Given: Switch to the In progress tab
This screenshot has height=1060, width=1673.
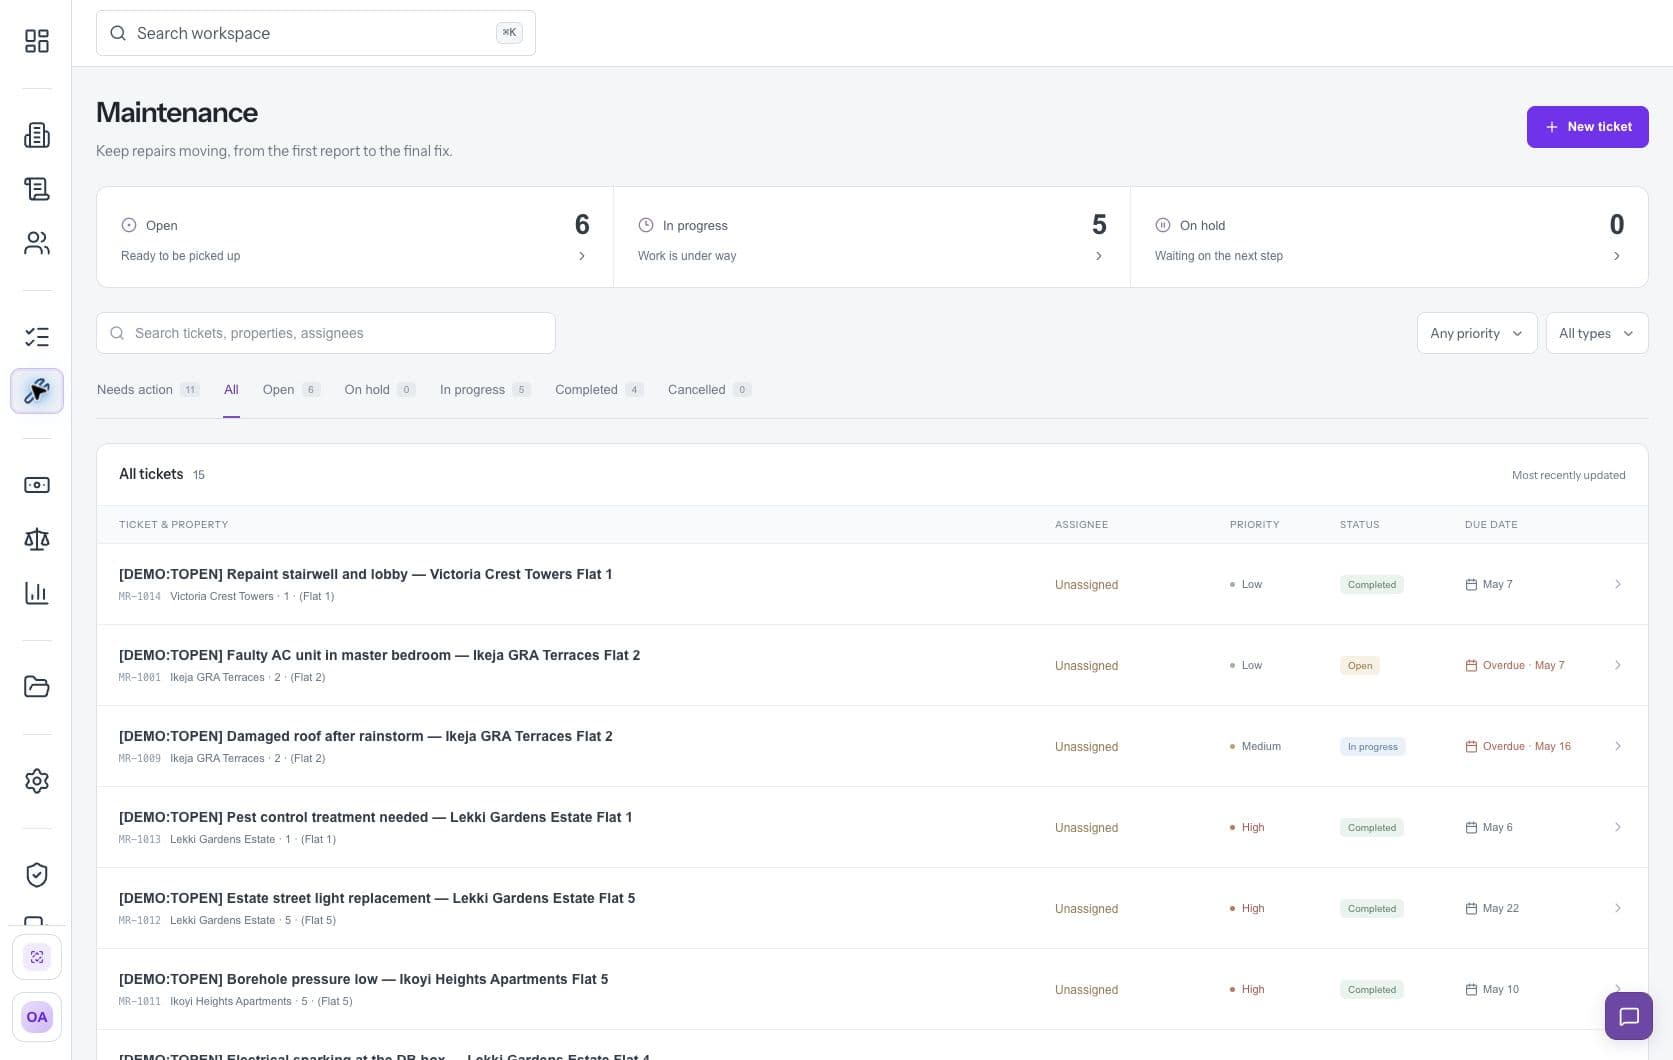Looking at the screenshot, I should click(x=485, y=390).
